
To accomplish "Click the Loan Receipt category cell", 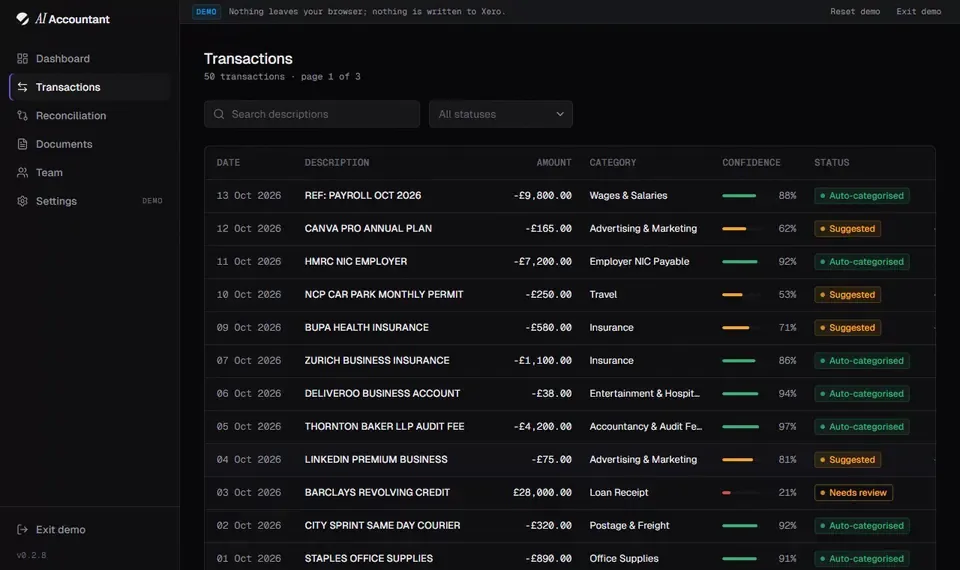I will (618, 492).
